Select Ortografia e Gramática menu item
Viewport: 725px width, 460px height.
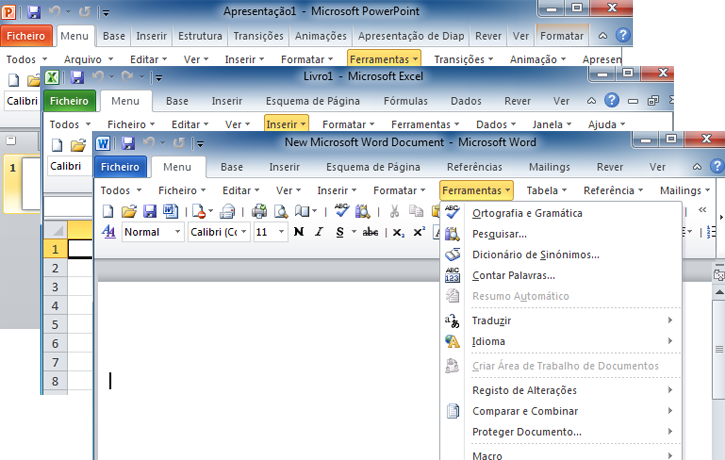(x=561, y=213)
